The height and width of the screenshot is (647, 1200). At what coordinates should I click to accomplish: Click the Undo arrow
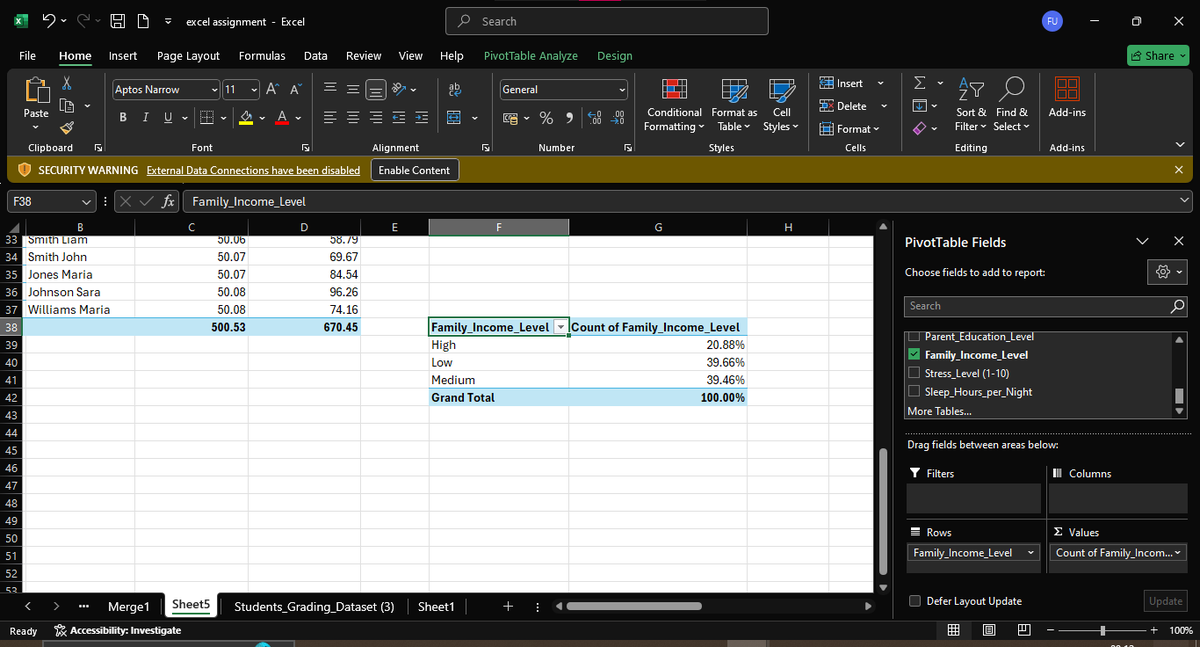coord(48,21)
